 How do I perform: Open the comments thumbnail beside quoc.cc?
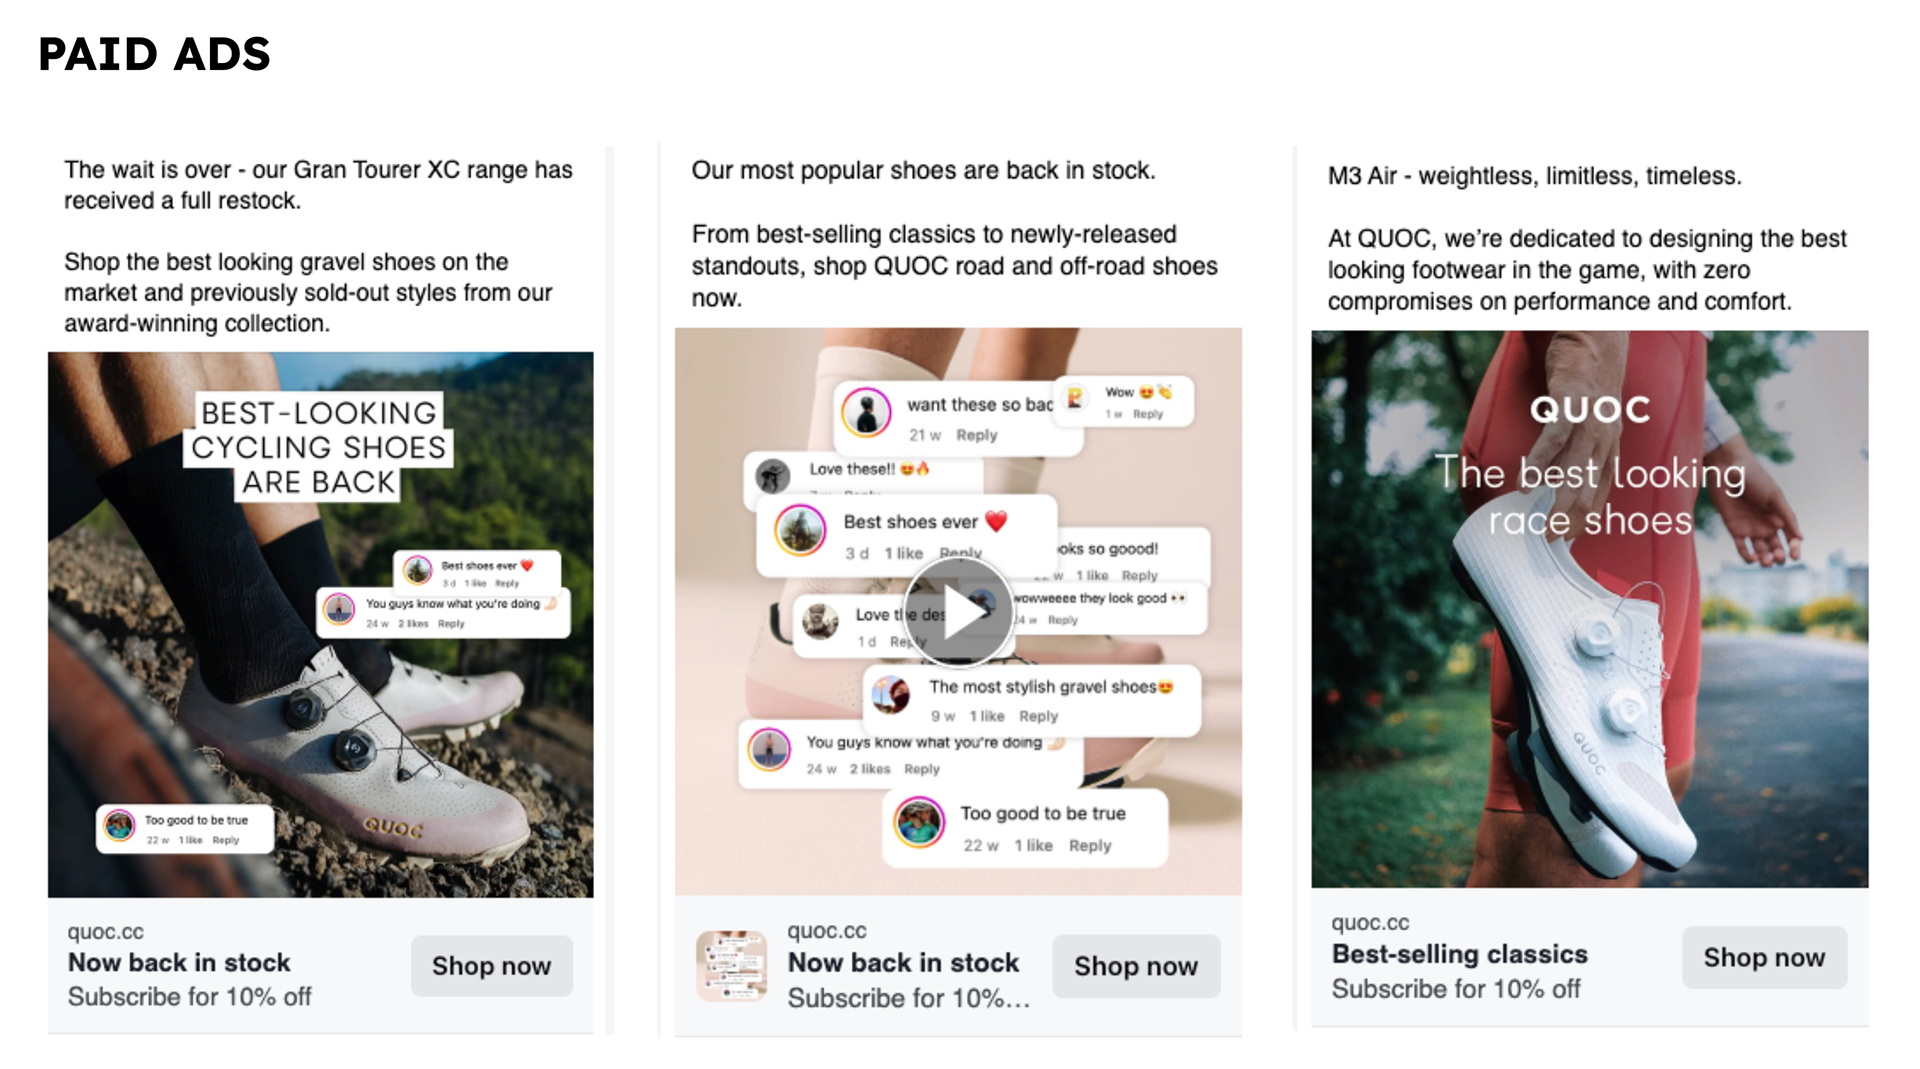(732, 966)
